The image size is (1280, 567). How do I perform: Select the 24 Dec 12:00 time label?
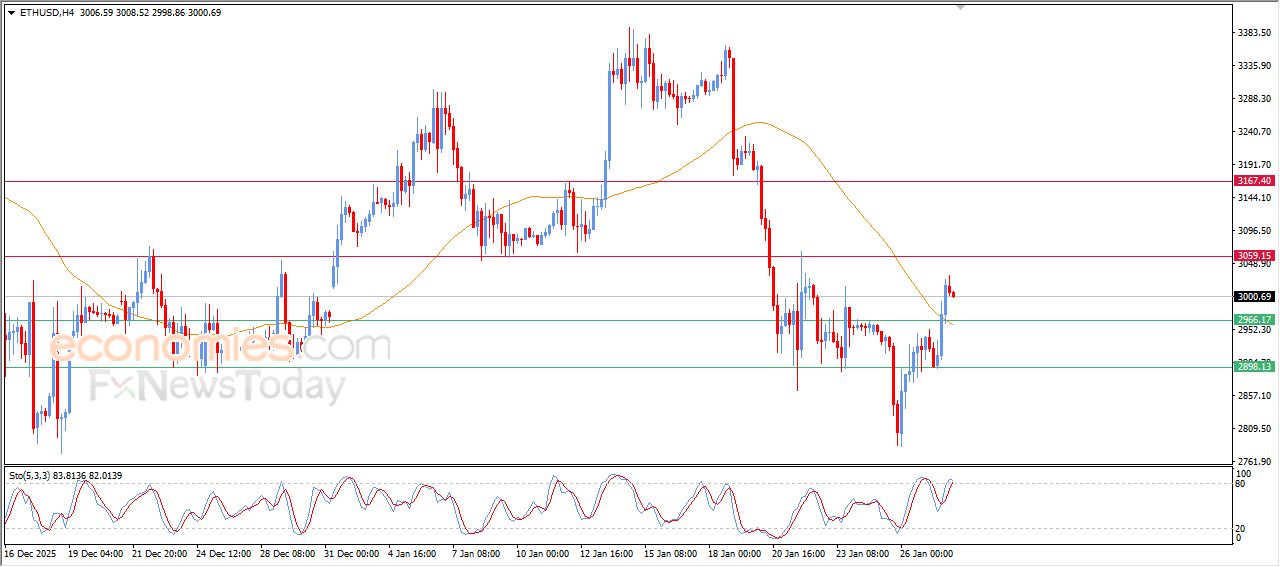[223, 553]
